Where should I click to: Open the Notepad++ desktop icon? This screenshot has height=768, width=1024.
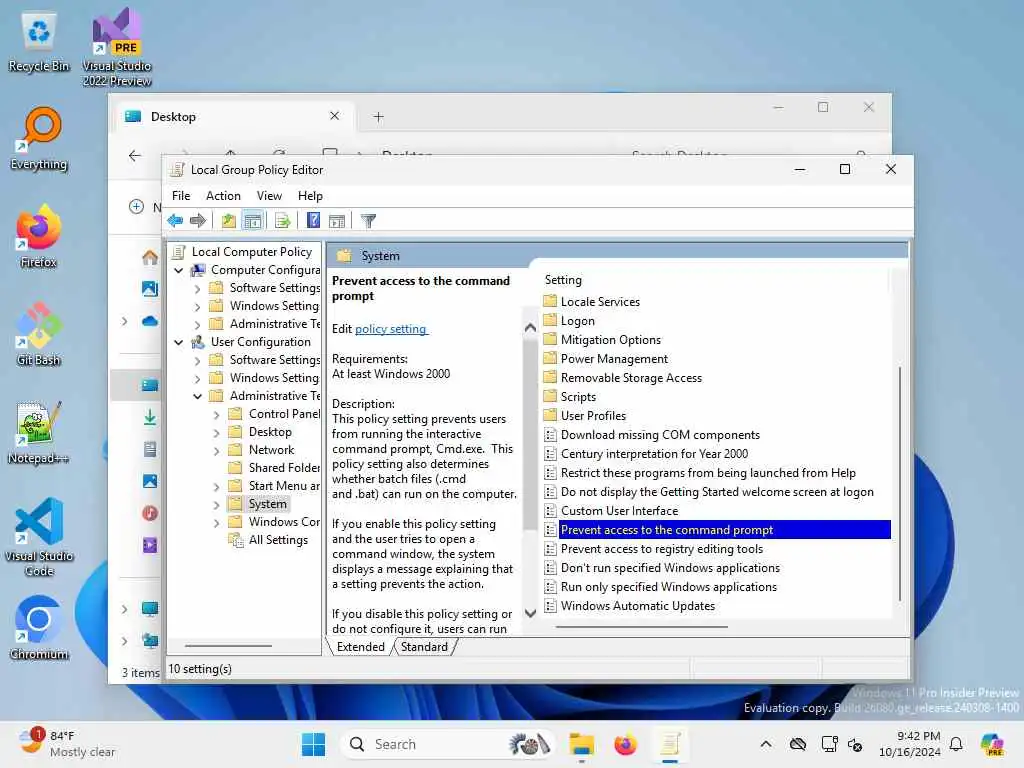point(39,432)
